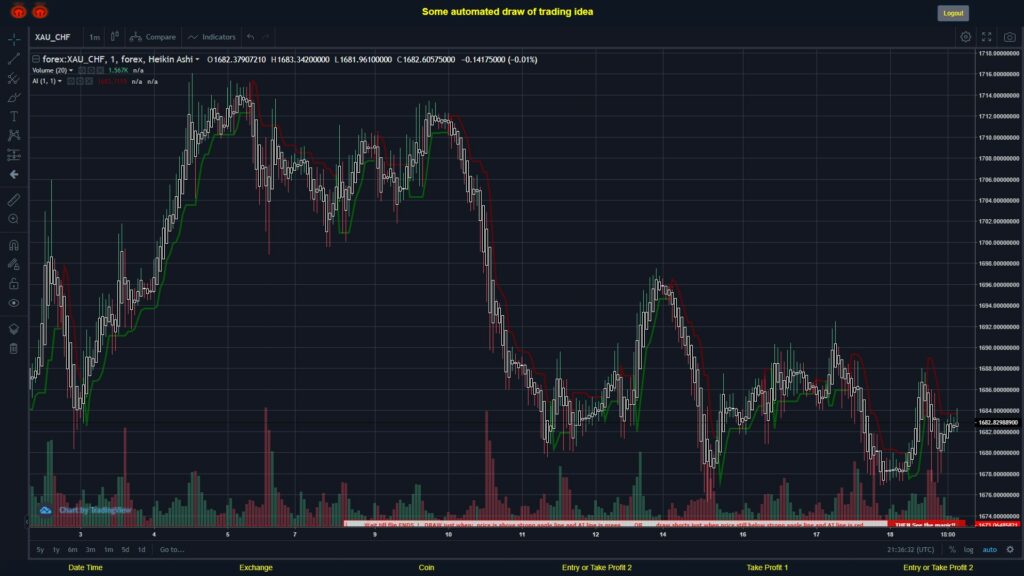Click the left red logo icon
Screen dimensions: 1024x576
18,11
